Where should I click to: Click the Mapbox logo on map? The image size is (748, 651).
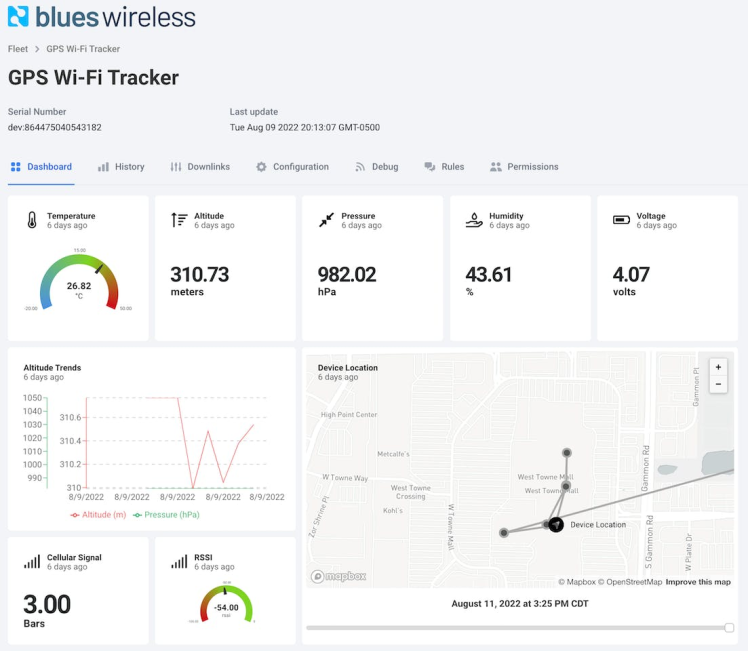[x=339, y=576]
